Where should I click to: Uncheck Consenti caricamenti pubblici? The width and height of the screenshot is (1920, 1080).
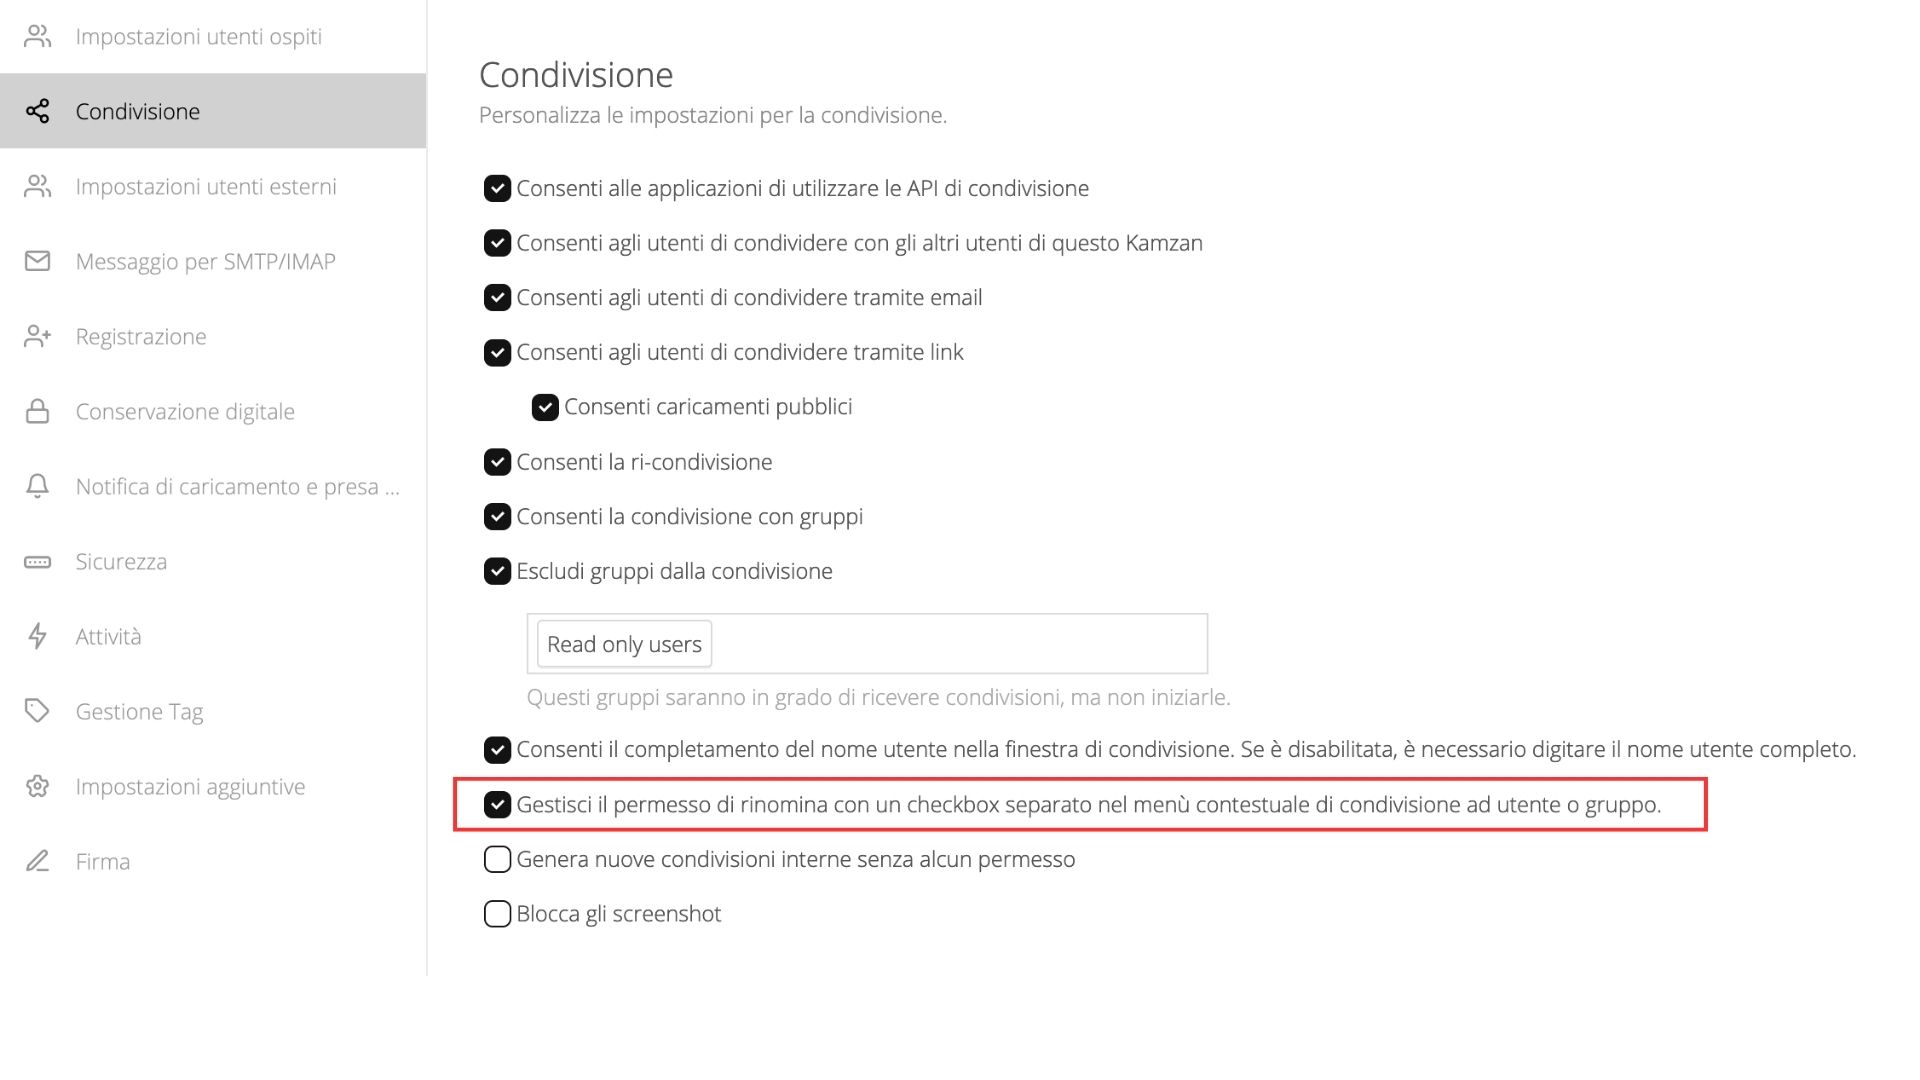click(545, 407)
